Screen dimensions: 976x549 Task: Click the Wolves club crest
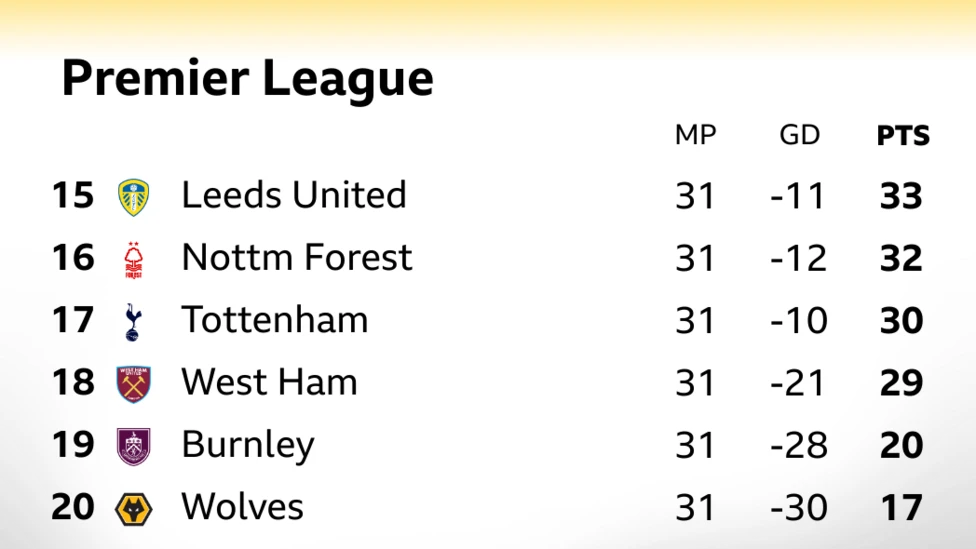134,509
